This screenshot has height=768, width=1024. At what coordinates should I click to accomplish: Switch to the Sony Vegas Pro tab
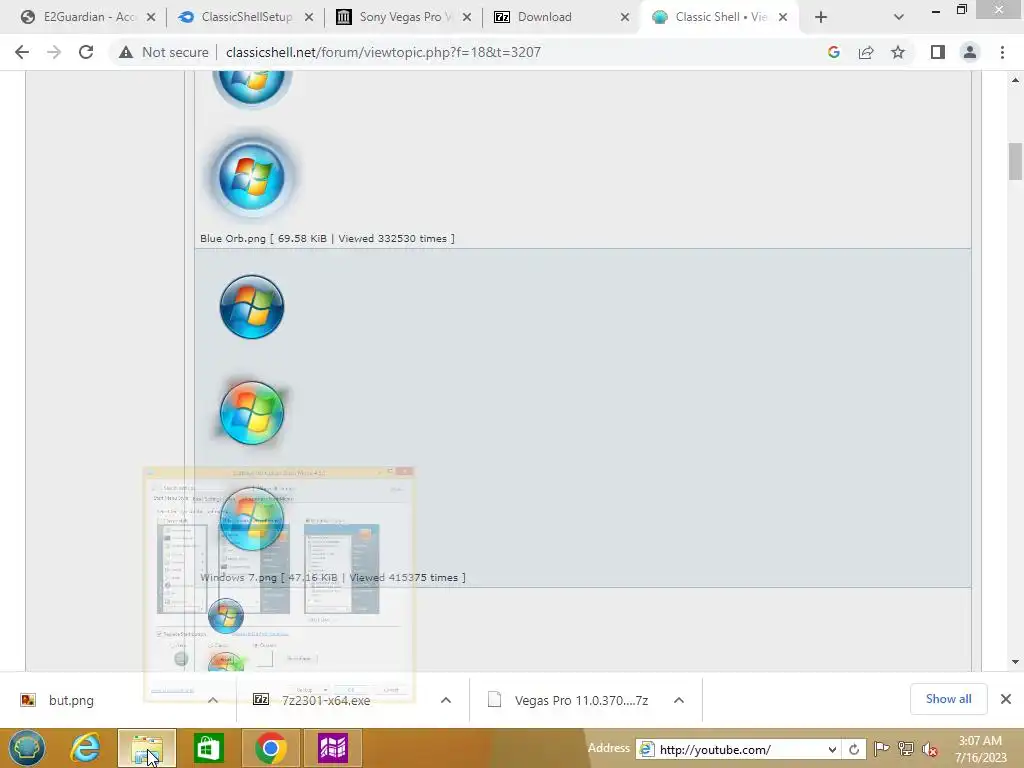(404, 17)
